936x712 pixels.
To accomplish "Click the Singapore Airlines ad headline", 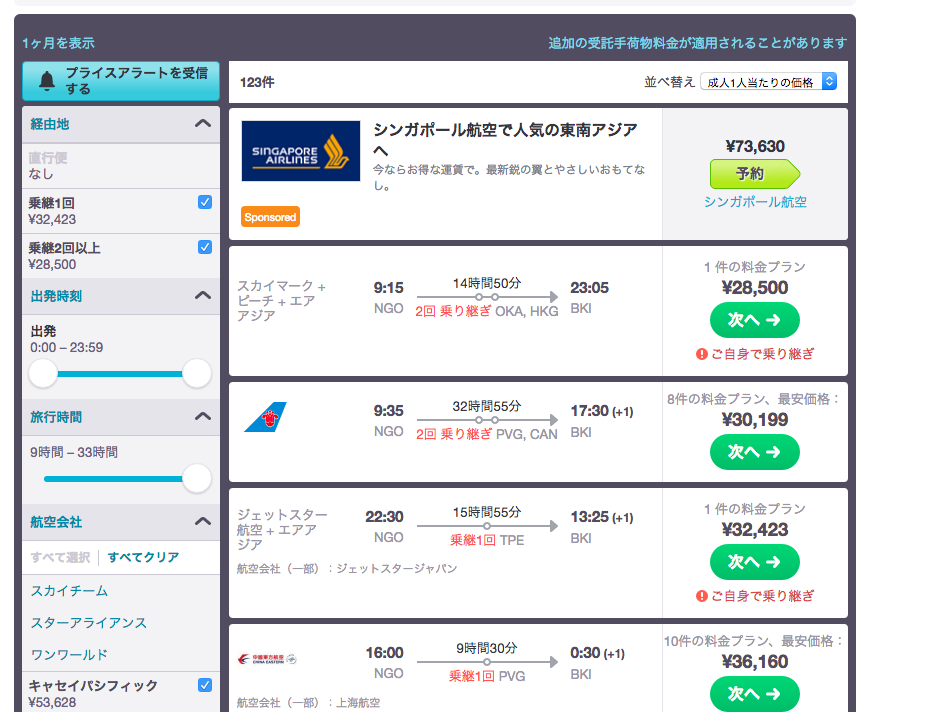I will pos(505,138).
